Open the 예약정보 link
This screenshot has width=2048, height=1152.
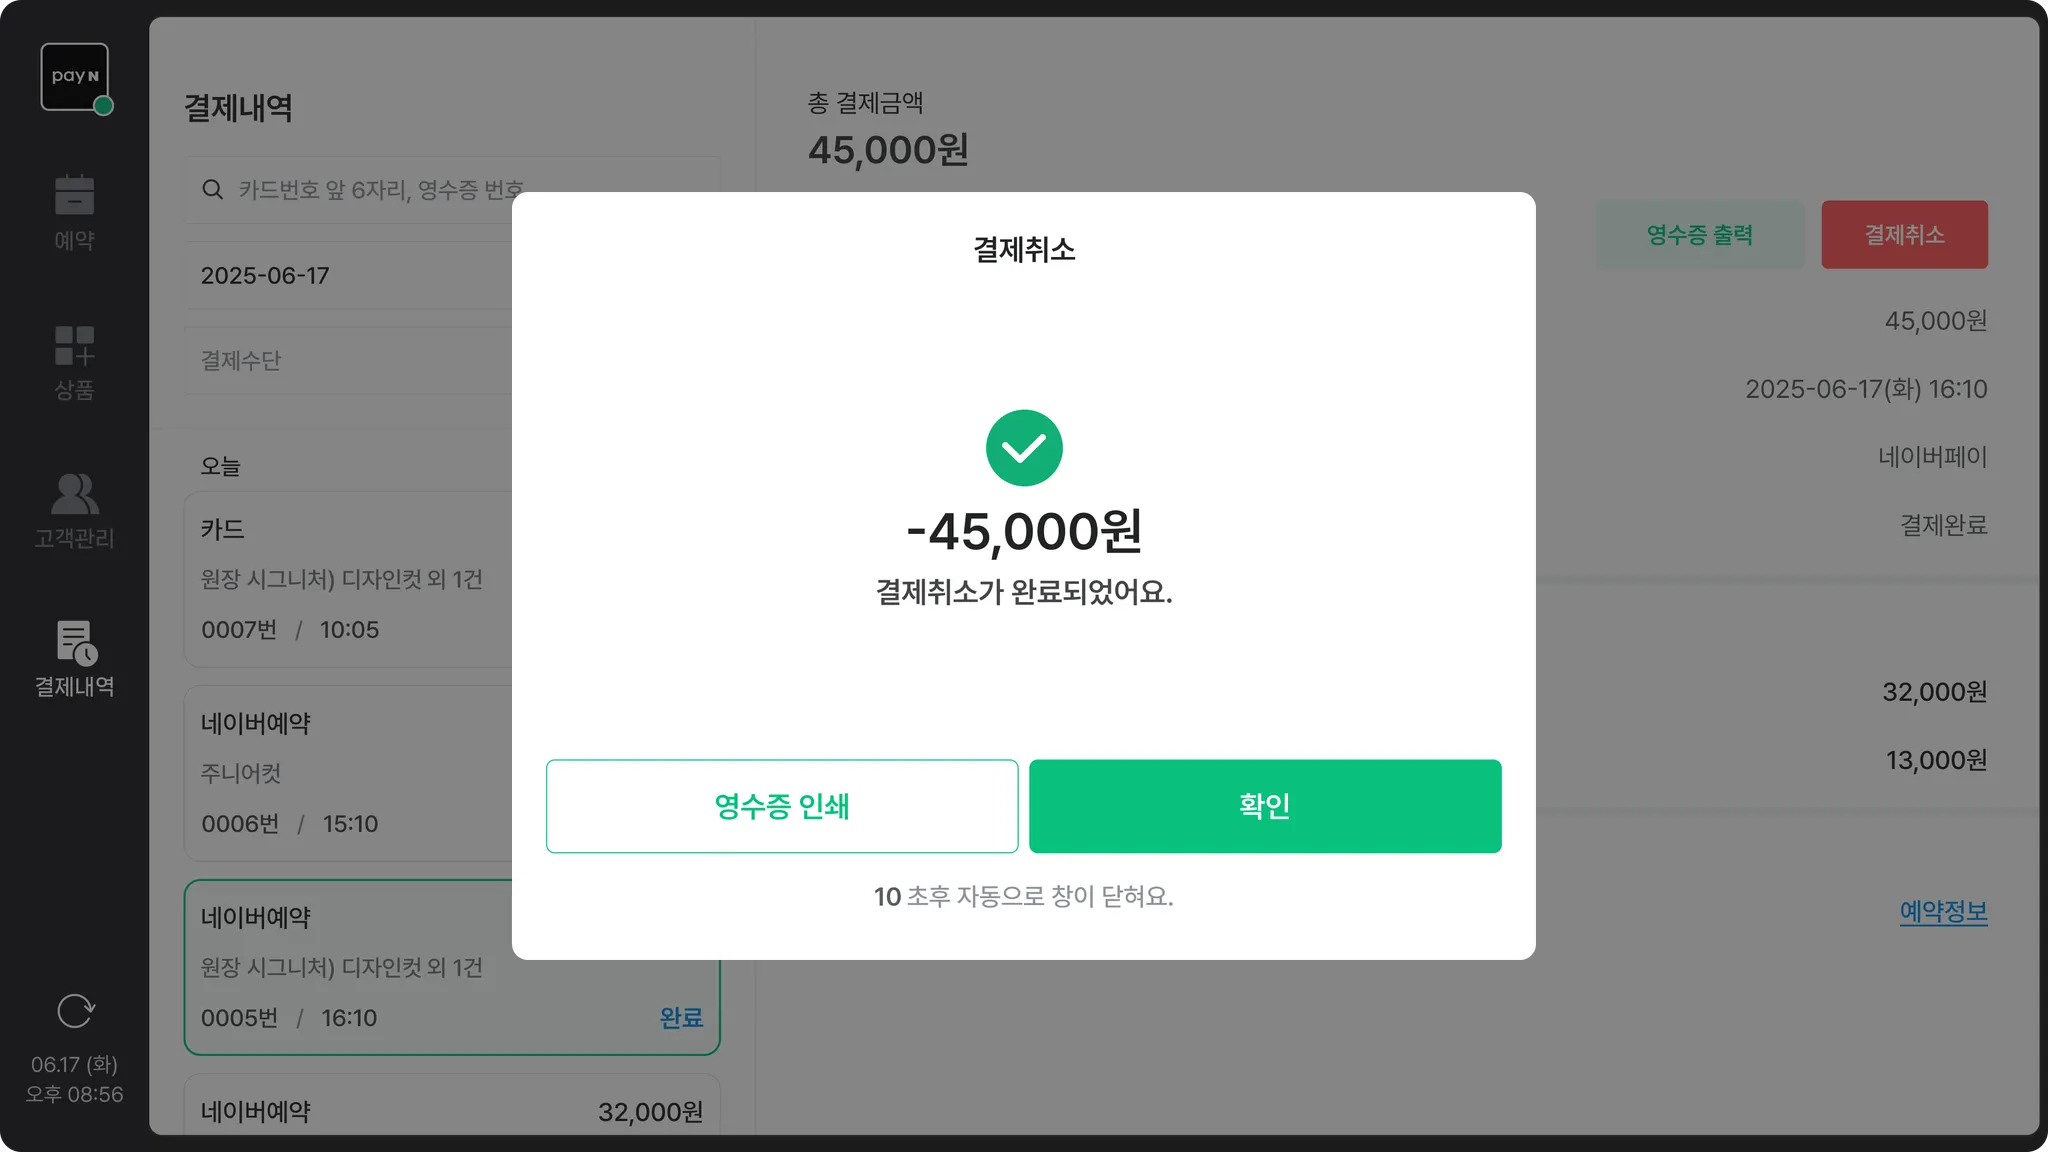[x=1942, y=911]
